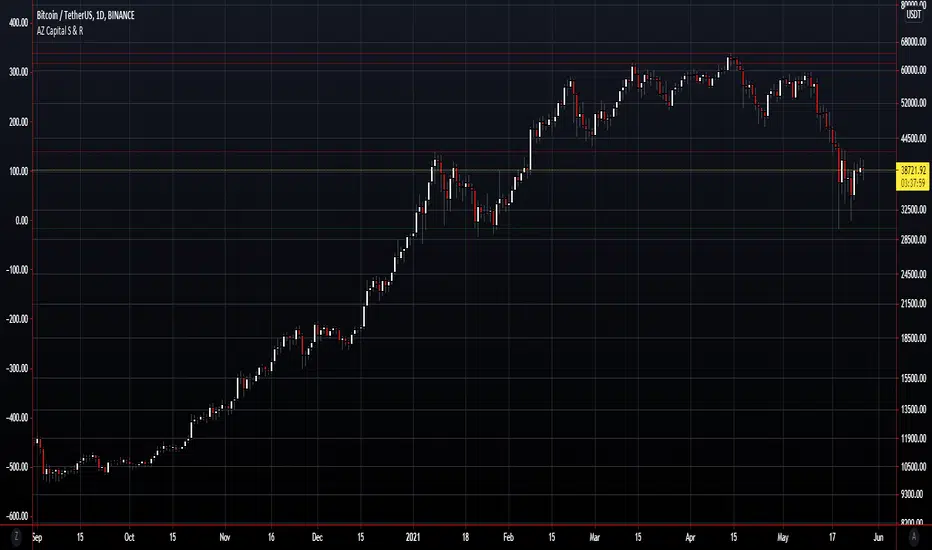Screen dimensions: 932x550
Task: Click the 68000.00 price axis label
Action: [913, 42]
